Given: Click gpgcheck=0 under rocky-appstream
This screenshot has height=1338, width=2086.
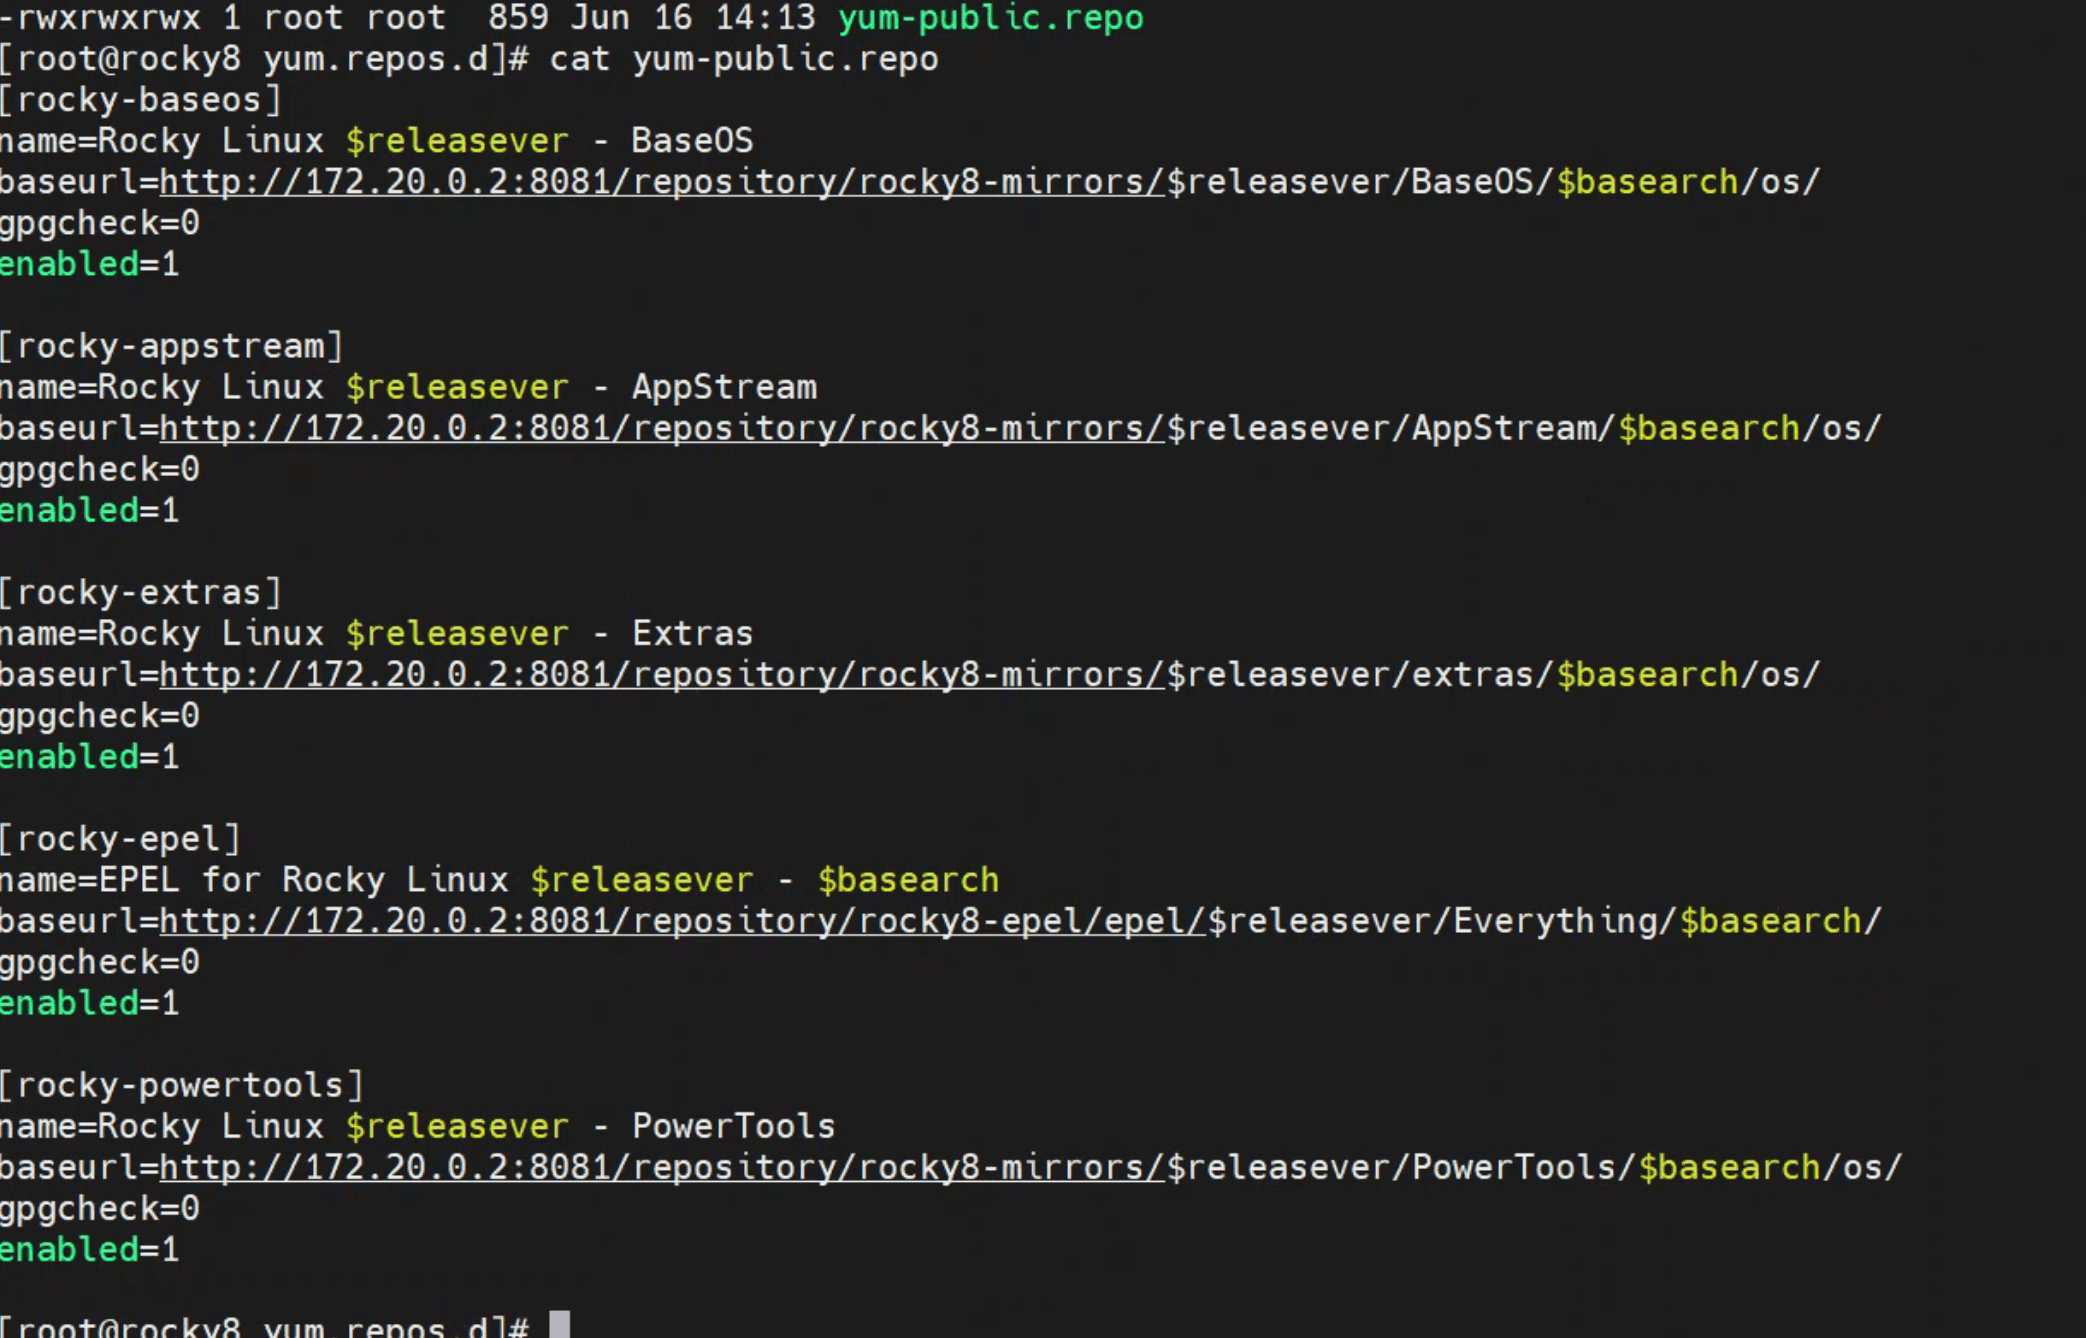Looking at the screenshot, I should (x=100, y=470).
